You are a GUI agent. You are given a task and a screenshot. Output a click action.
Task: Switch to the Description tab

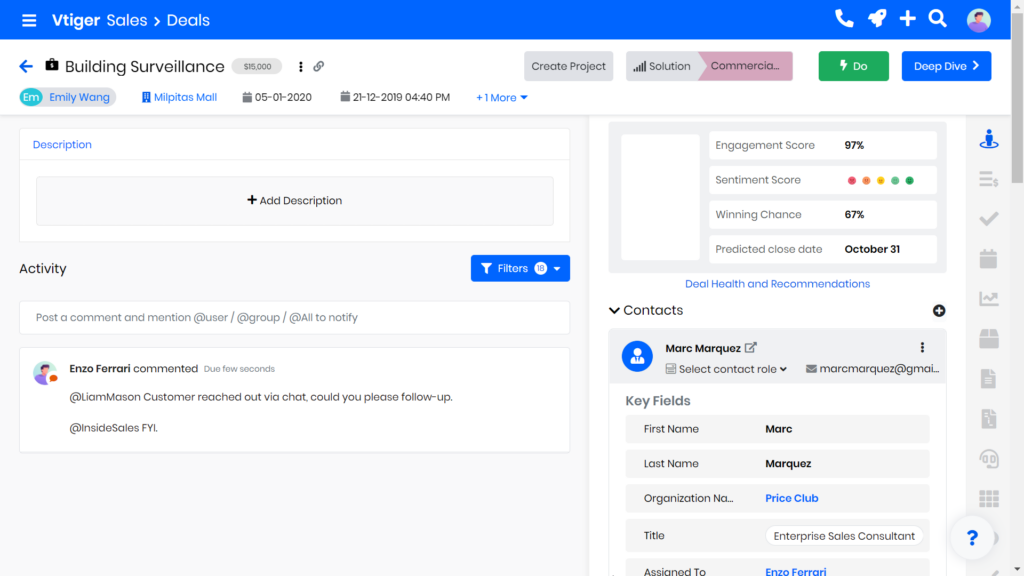(62, 145)
